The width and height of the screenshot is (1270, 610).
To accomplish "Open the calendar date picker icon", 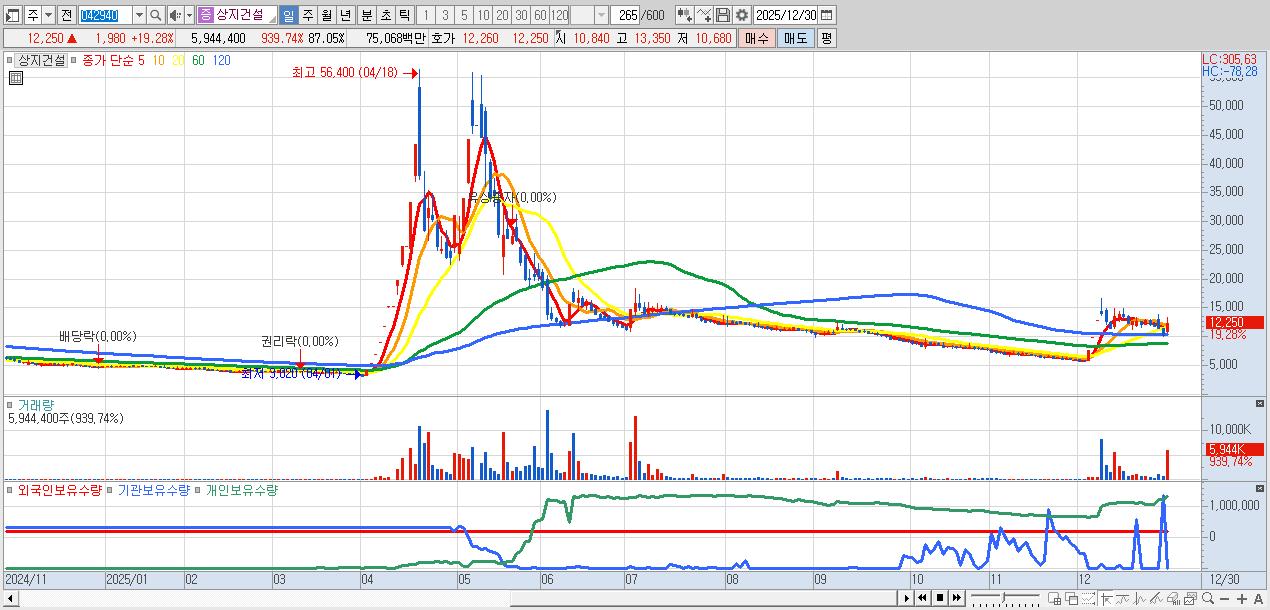I will coord(827,15).
